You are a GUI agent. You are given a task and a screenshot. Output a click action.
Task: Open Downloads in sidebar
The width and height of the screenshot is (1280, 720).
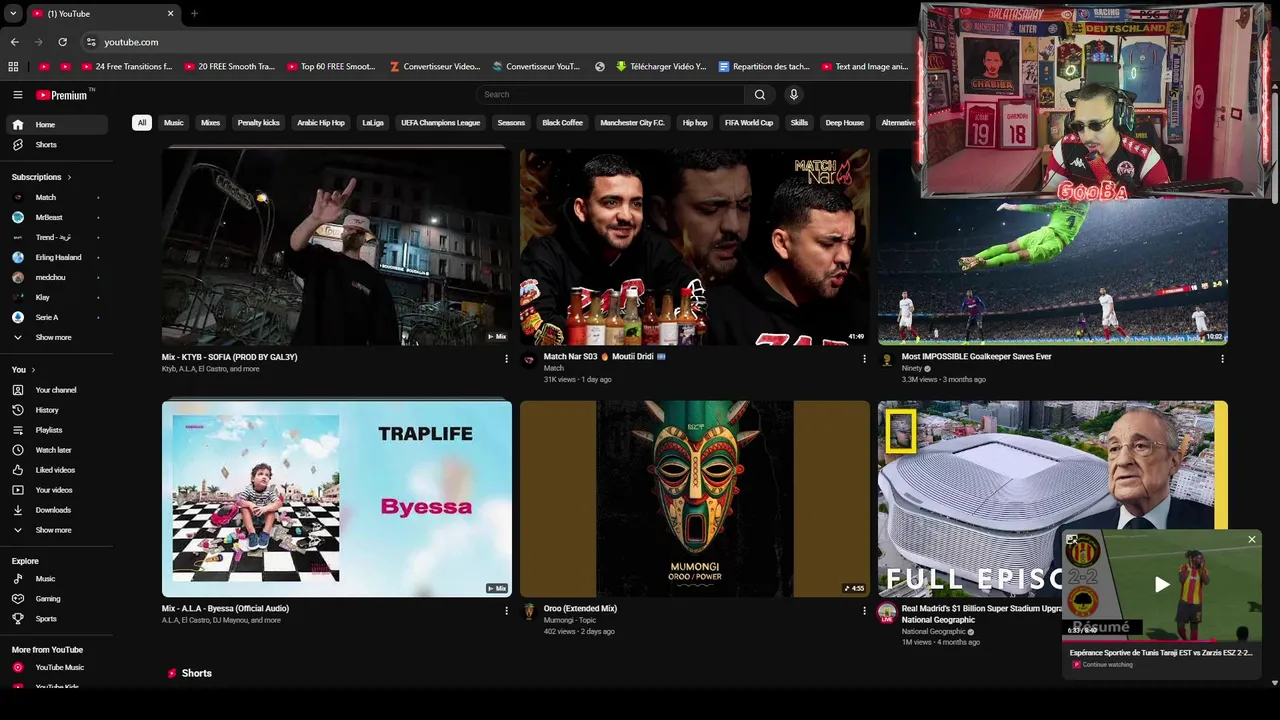58,510
